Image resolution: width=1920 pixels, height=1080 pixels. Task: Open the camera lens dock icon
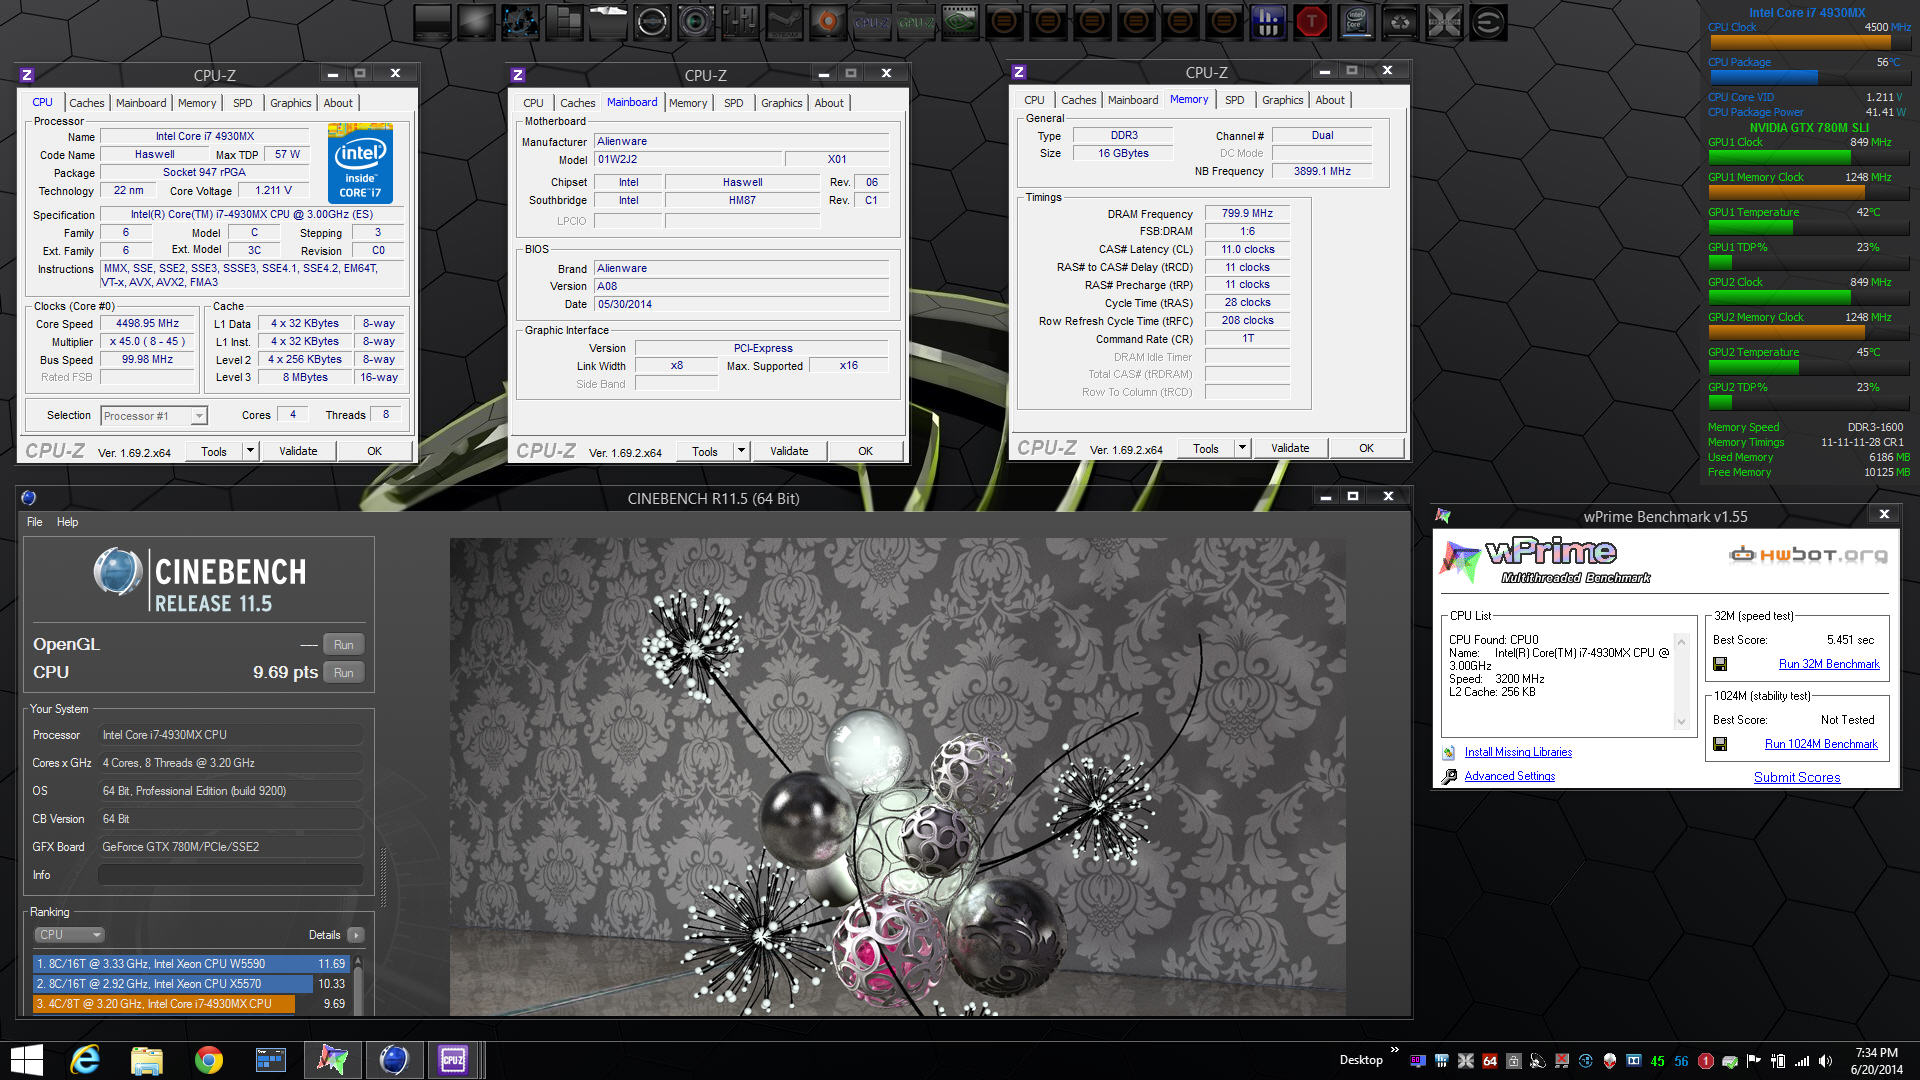(x=696, y=22)
